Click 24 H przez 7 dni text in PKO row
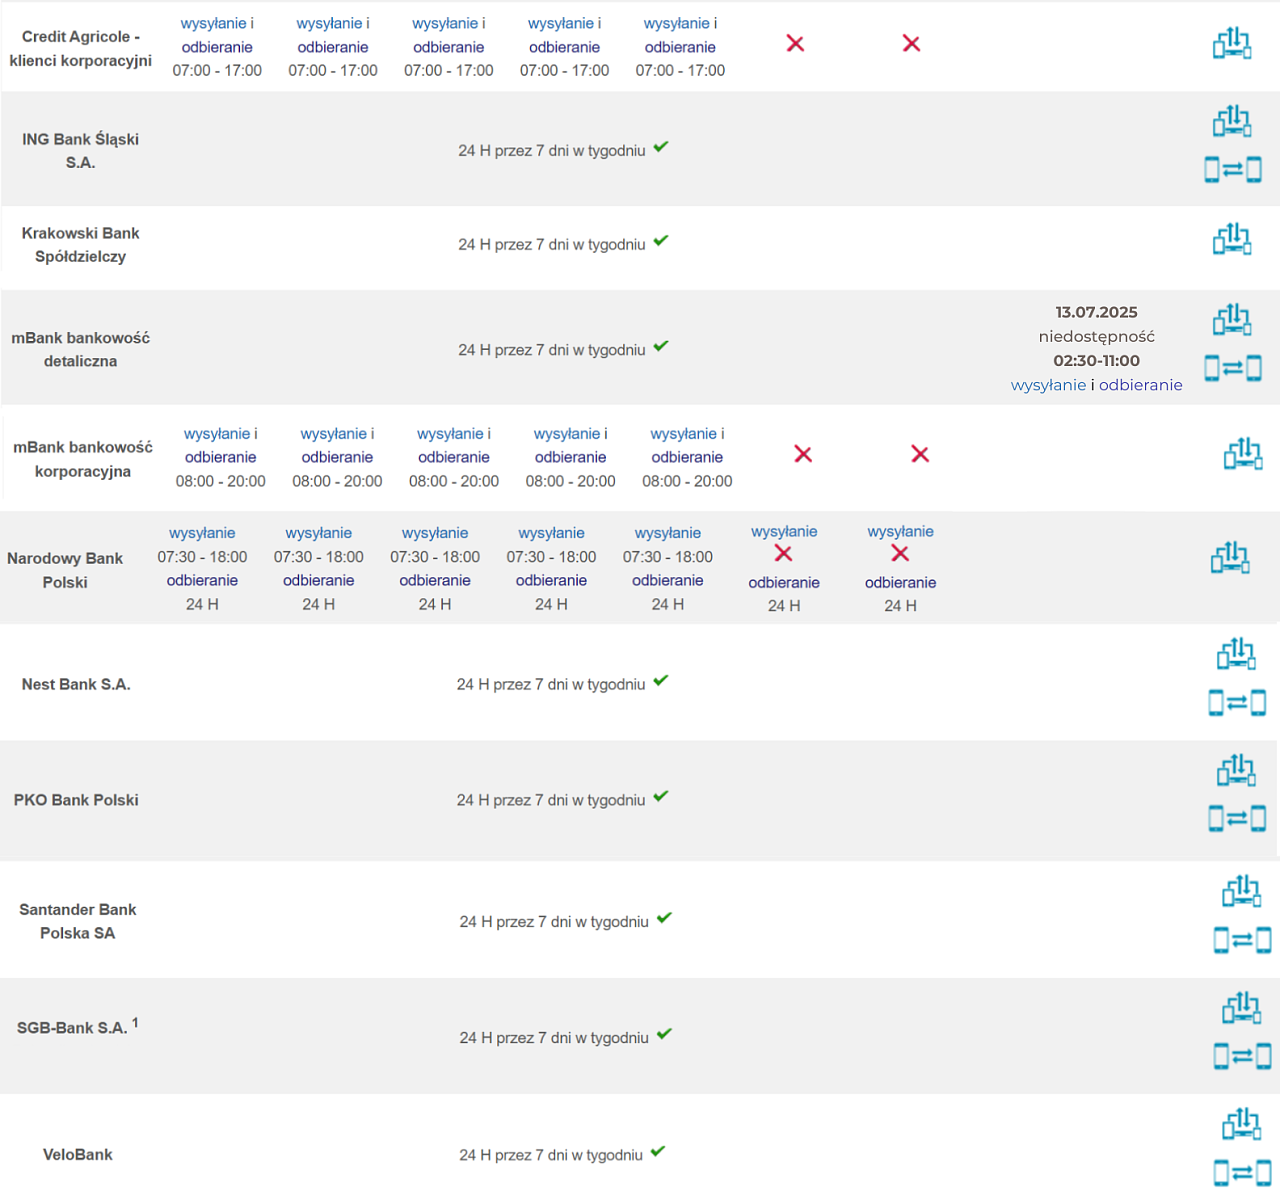Viewport: 1280px width, 1200px height. pos(551,800)
